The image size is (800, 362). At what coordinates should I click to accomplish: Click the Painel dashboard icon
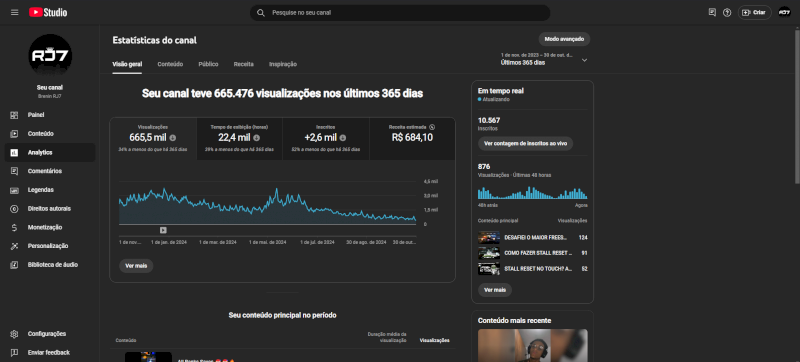coord(14,115)
